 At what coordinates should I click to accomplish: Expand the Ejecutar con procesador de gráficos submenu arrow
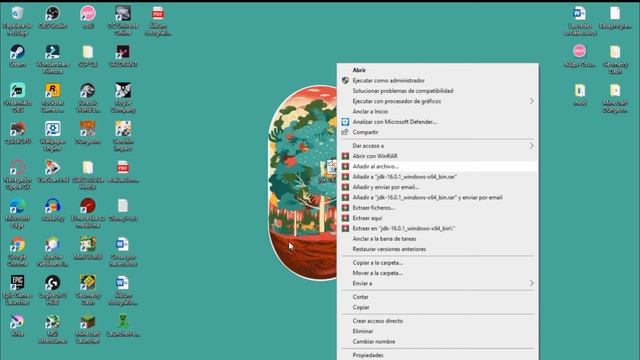pos(531,101)
